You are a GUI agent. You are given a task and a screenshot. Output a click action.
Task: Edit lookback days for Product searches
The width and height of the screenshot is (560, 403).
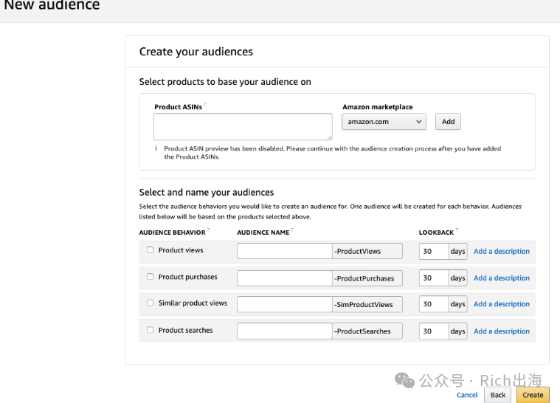point(434,331)
